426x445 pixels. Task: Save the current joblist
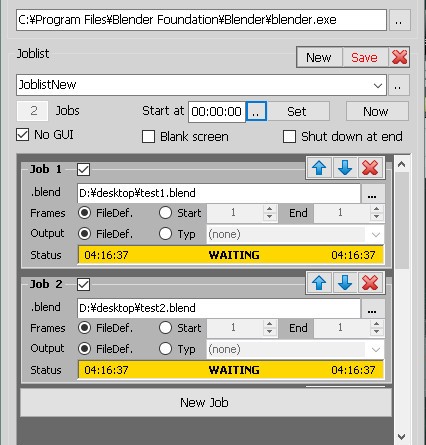364,57
